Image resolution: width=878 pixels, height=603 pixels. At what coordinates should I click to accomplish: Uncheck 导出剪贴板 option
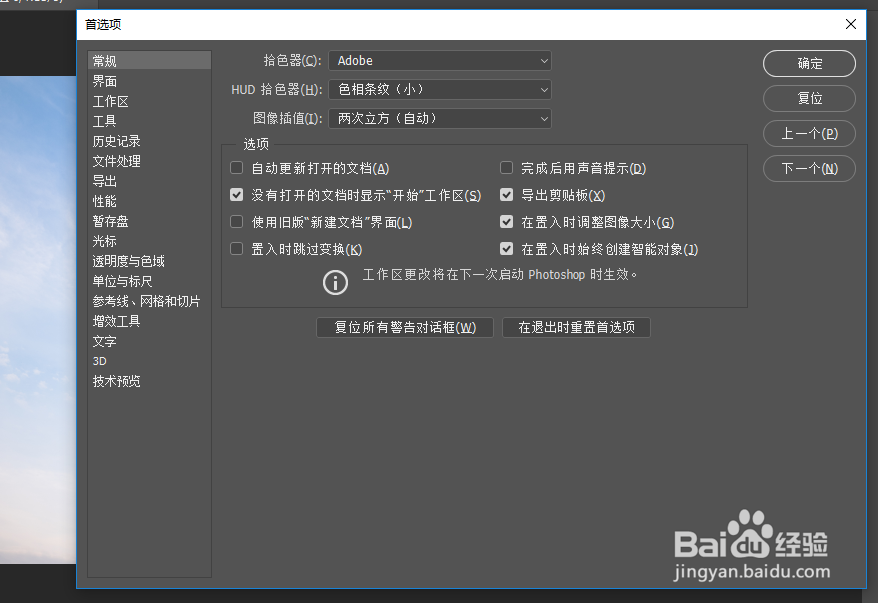pyautogui.click(x=506, y=195)
